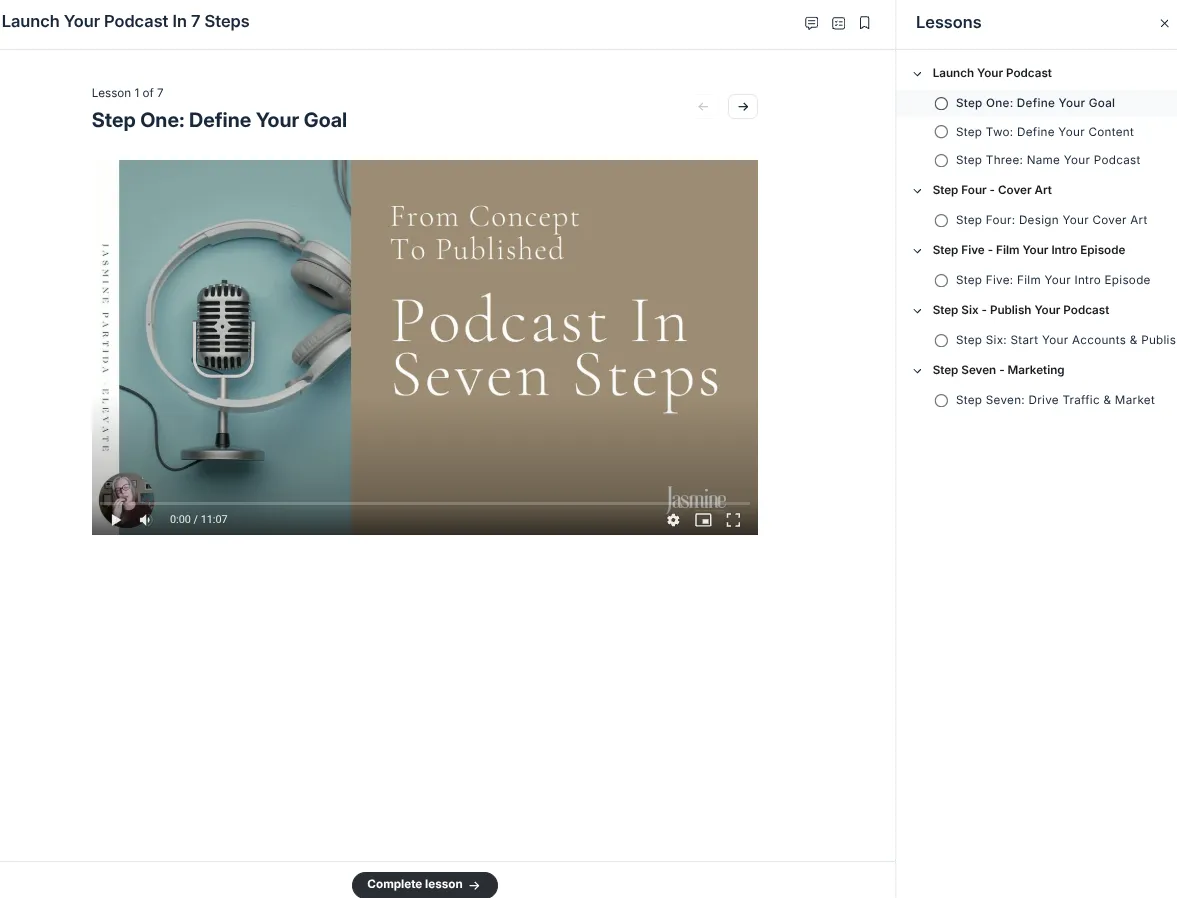Viewport: 1177px width, 898px height.
Task: Seek on the video progress bar
Action: click(x=425, y=503)
